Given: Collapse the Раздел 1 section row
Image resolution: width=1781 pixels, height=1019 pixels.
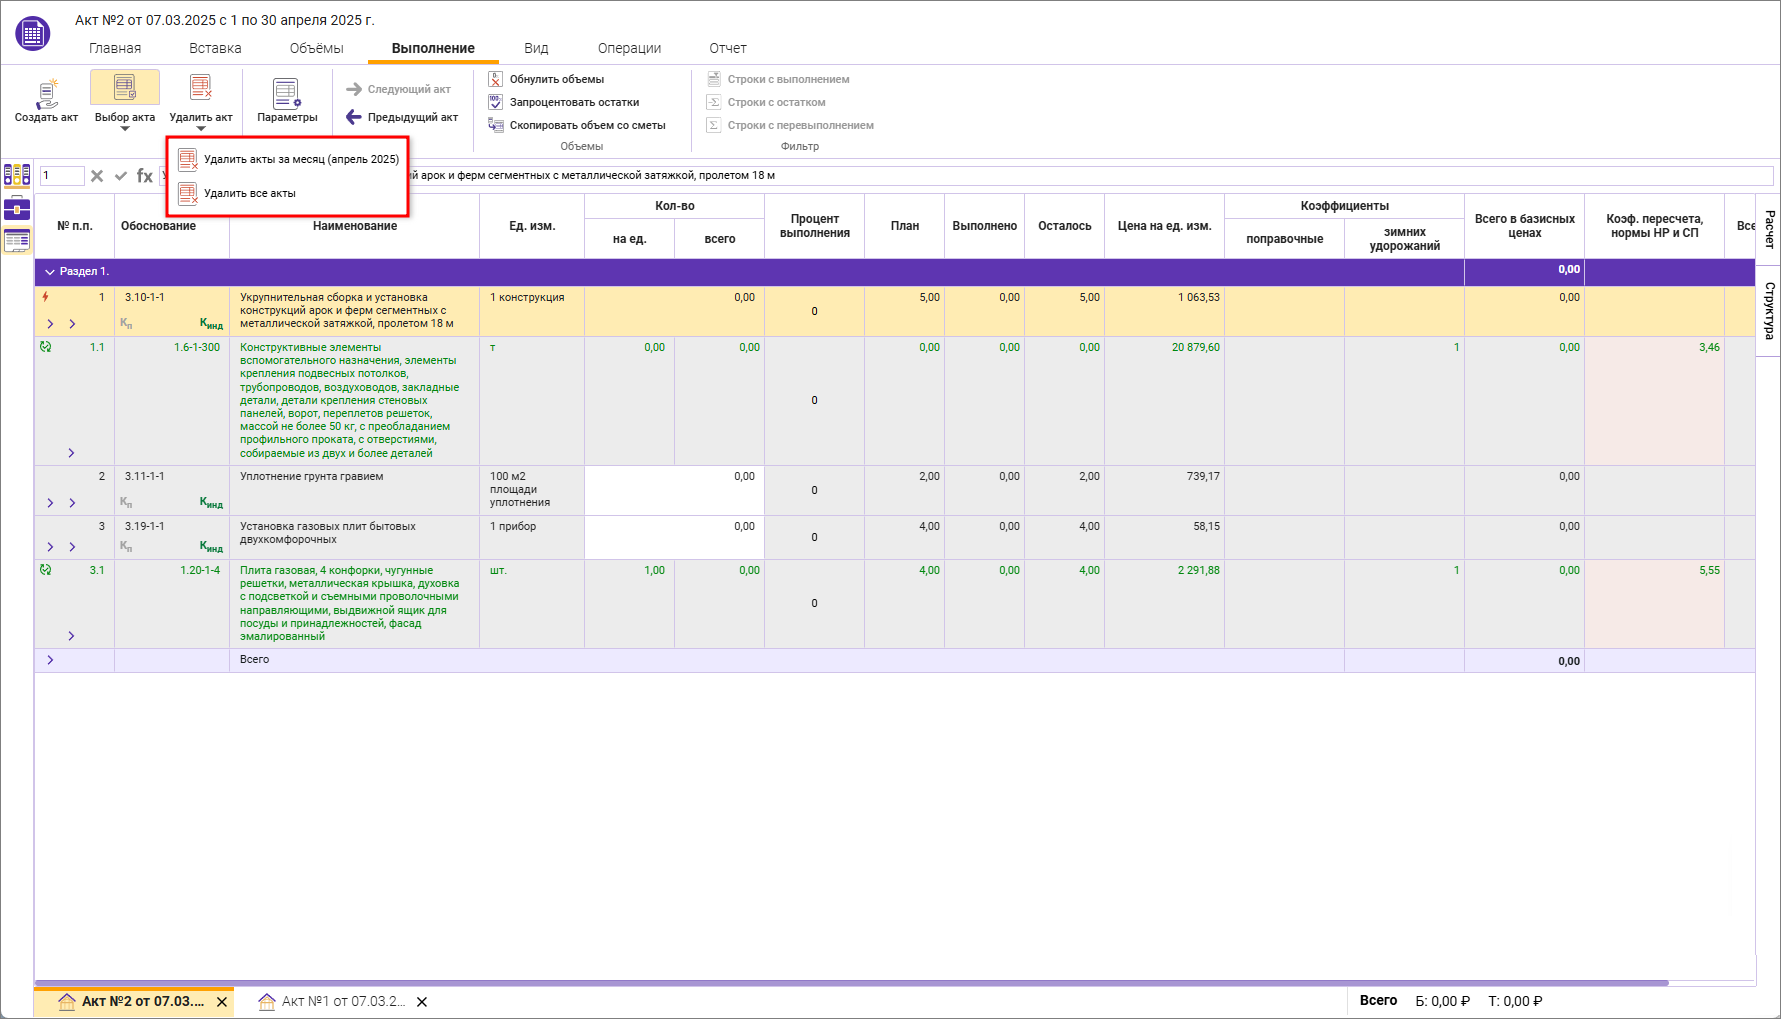Looking at the screenshot, I should click(50, 272).
